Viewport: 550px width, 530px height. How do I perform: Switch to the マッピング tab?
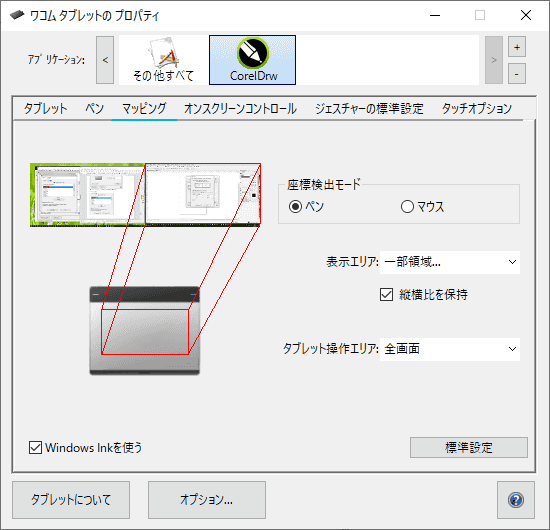coord(144,109)
